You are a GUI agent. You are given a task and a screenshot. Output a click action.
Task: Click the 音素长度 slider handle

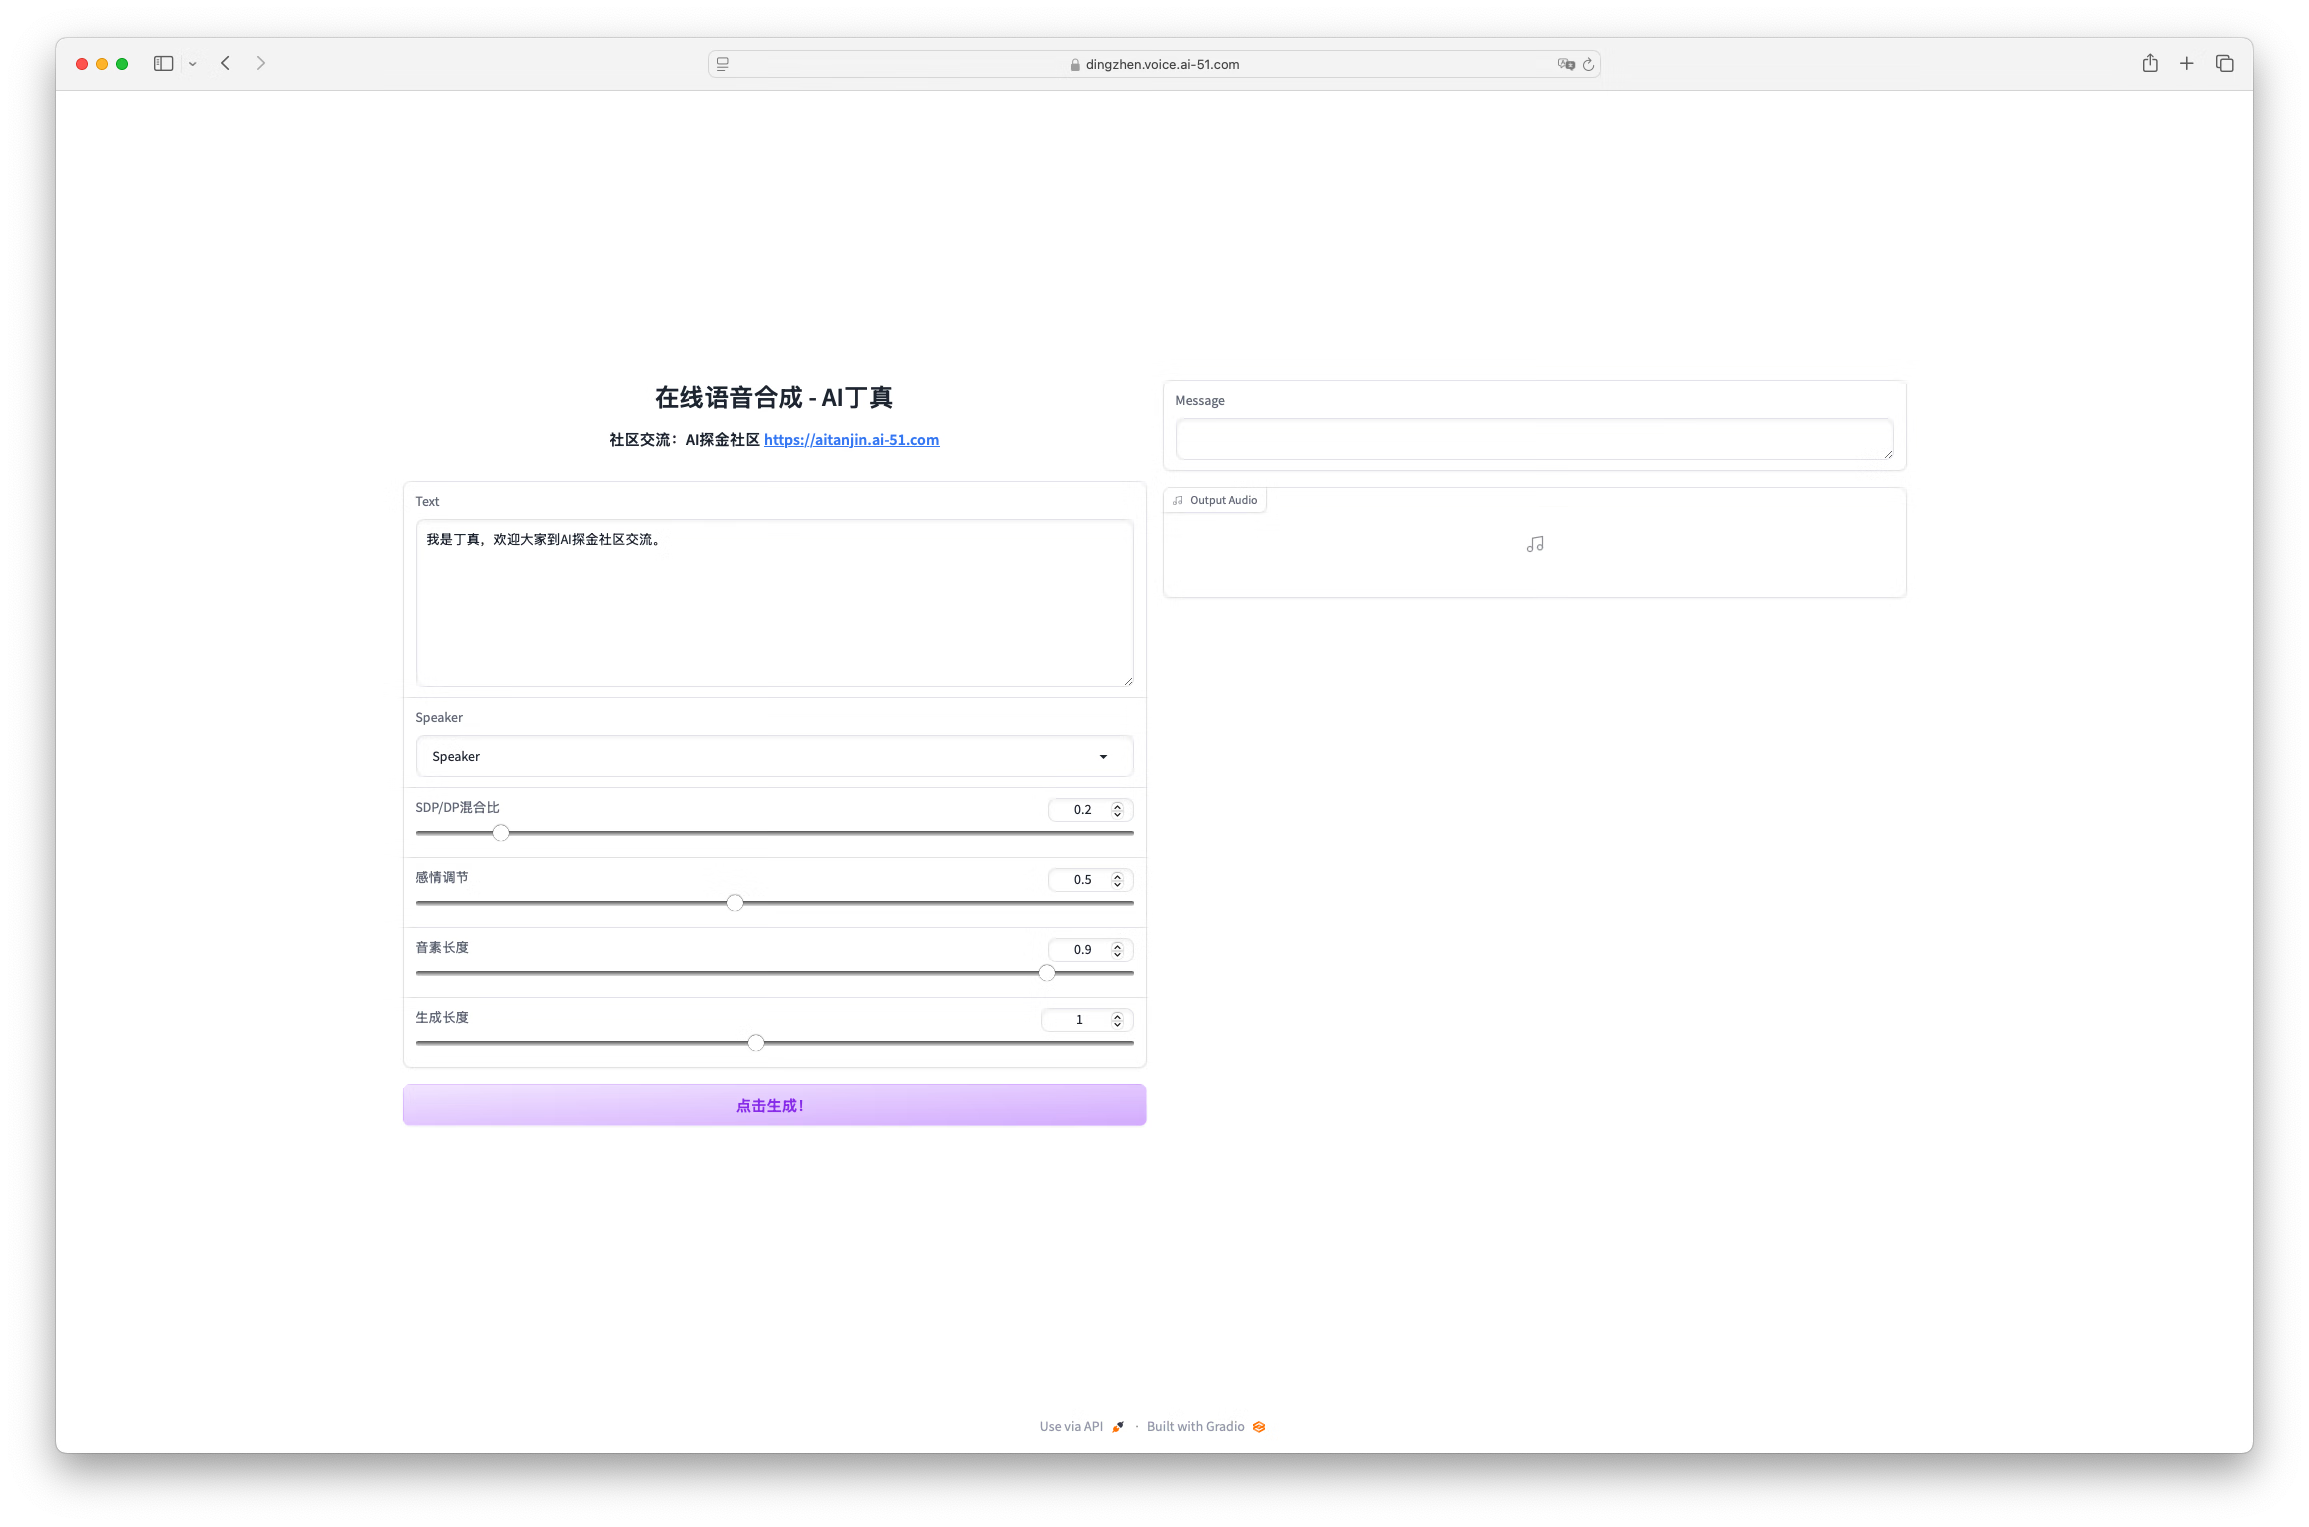pyautogui.click(x=1047, y=972)
